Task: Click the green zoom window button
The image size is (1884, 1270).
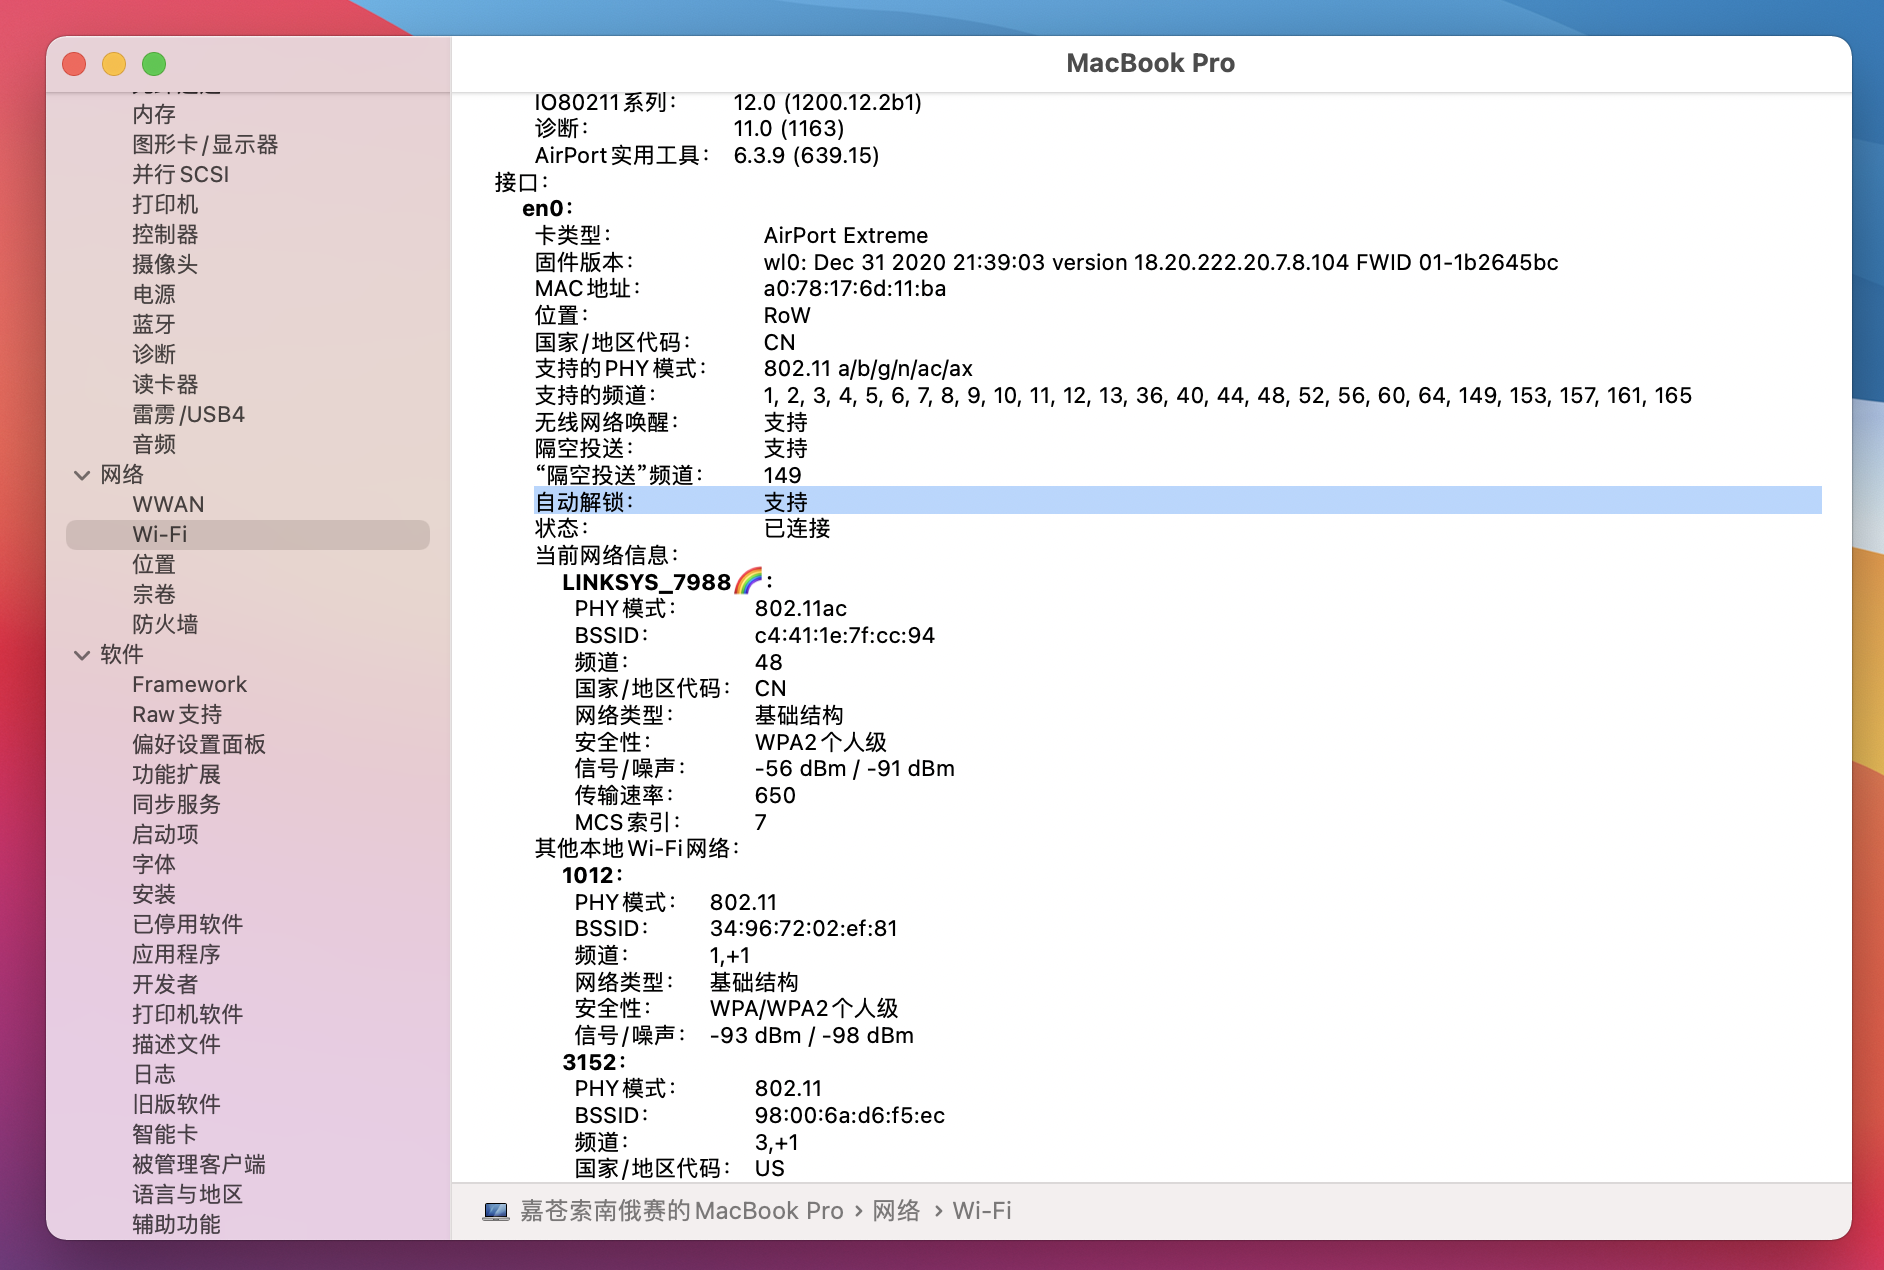Action: (154, 64)
